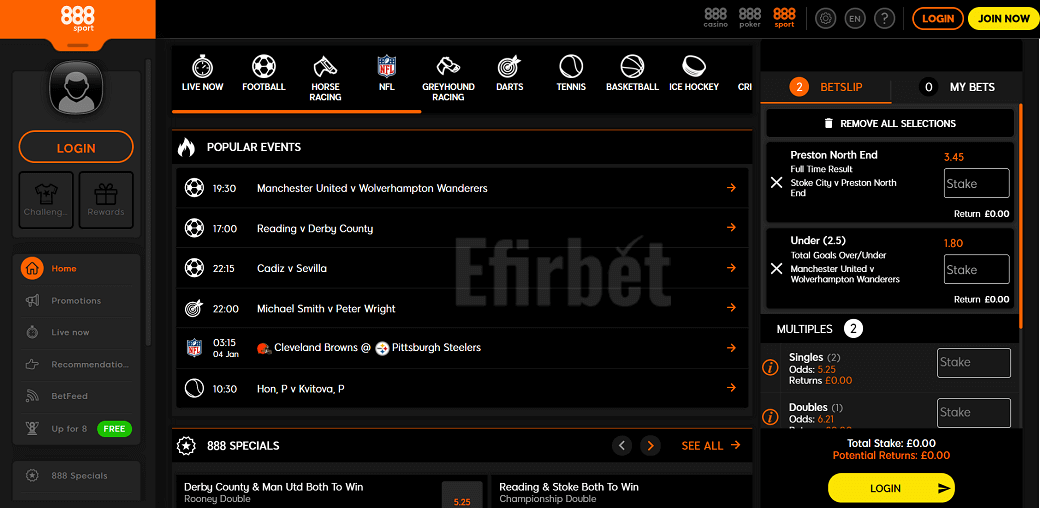Click the sidebar LOGIN button
1040x508 pixels.
(76, 147)
